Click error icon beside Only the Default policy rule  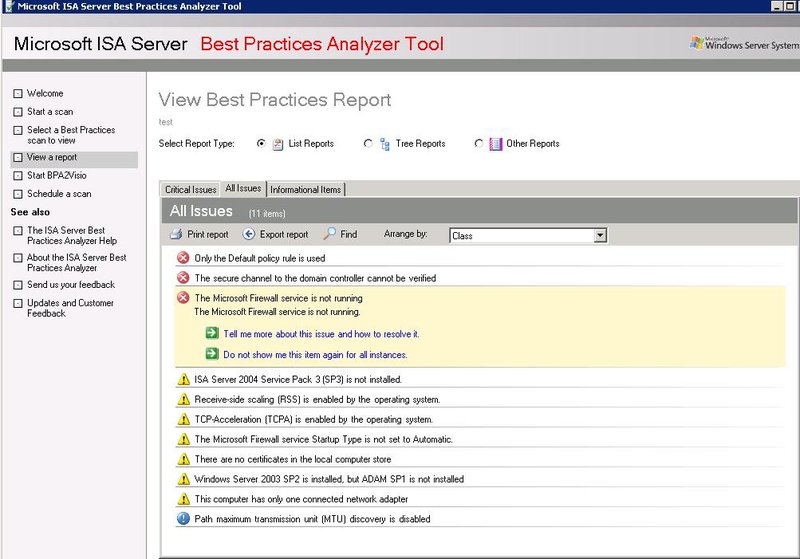pyautogui.click(x=183, y=258)
